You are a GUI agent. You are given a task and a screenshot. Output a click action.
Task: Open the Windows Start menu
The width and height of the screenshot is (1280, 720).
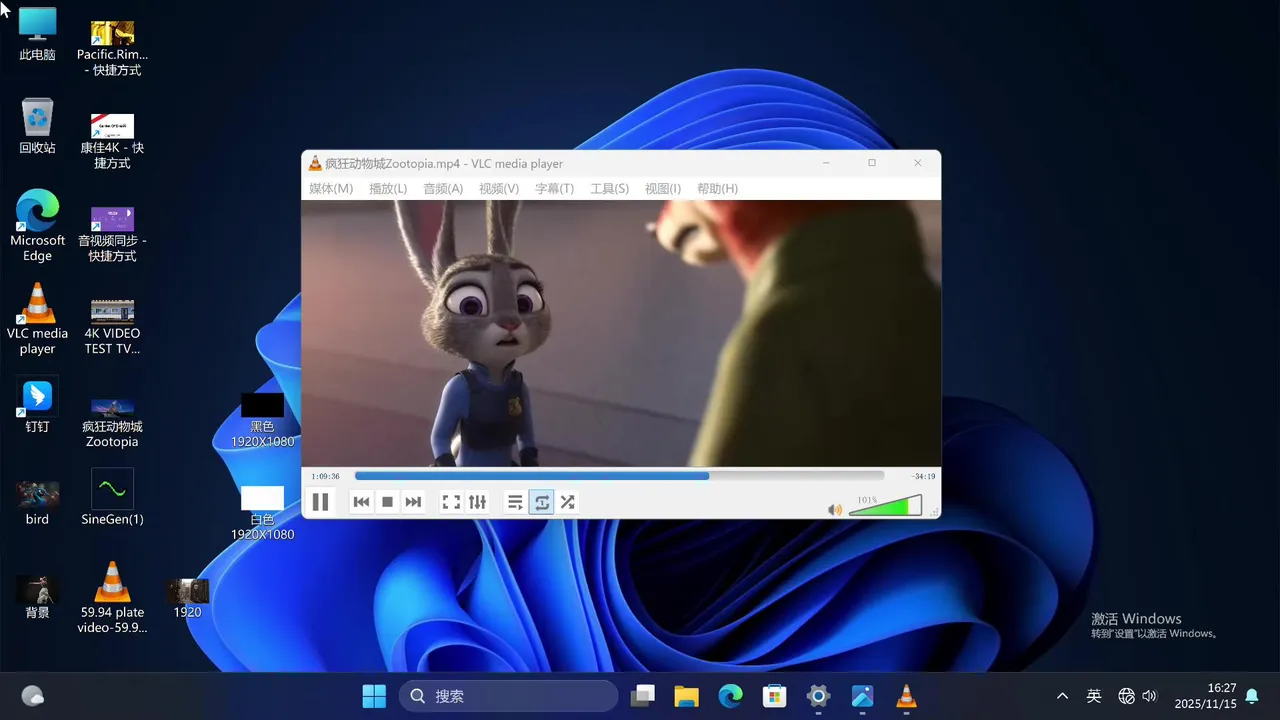click(x=374, y=696)
